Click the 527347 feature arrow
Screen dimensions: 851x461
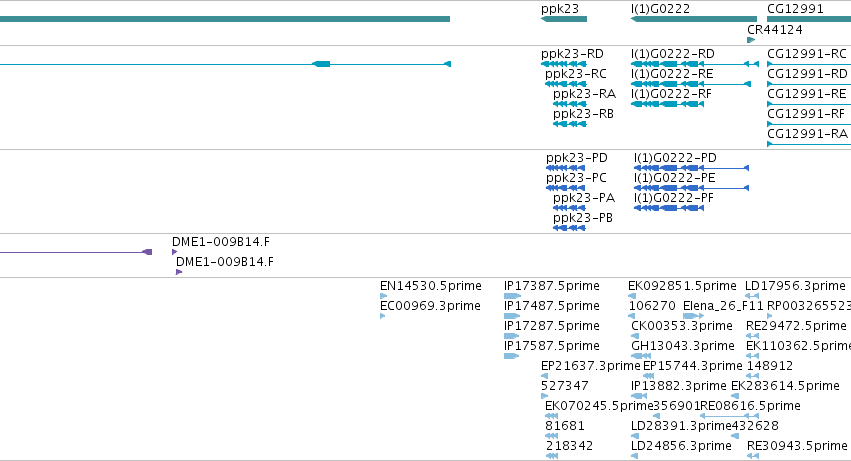coord(544,396)
